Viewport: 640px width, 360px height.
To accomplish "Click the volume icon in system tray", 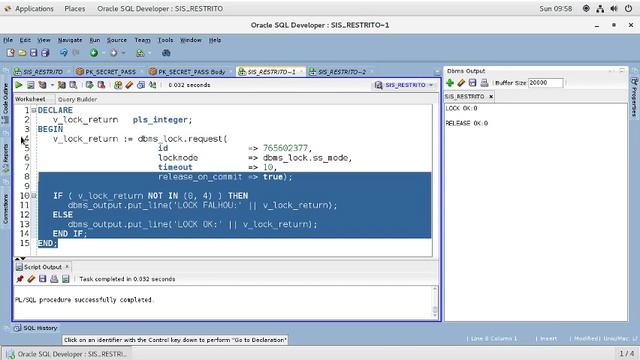I will (614, 9).
